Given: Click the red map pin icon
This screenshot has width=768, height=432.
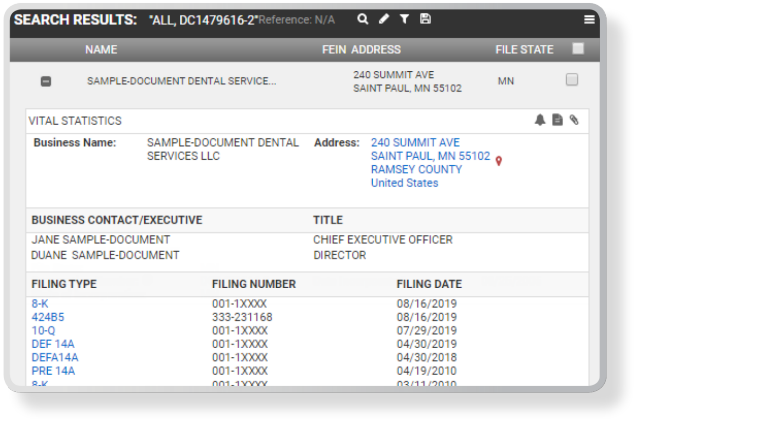Looking at the screenshot, I should click(499, 161).
